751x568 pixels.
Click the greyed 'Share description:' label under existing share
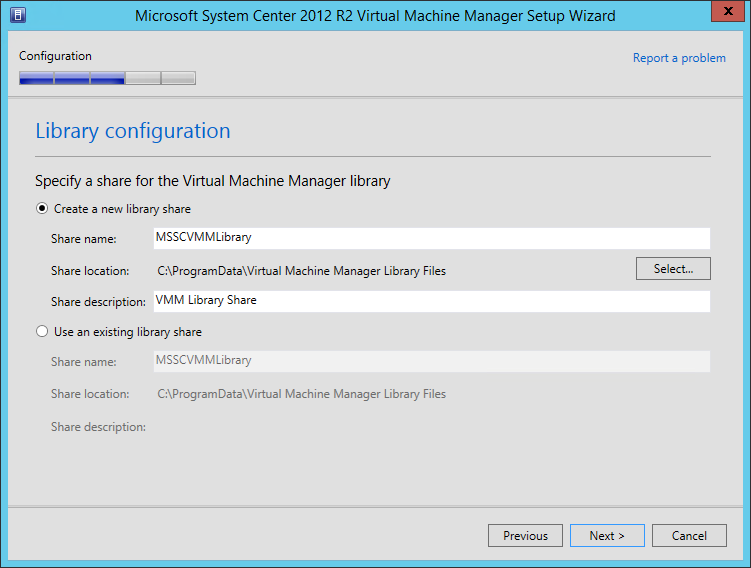(x=98, y=427)
